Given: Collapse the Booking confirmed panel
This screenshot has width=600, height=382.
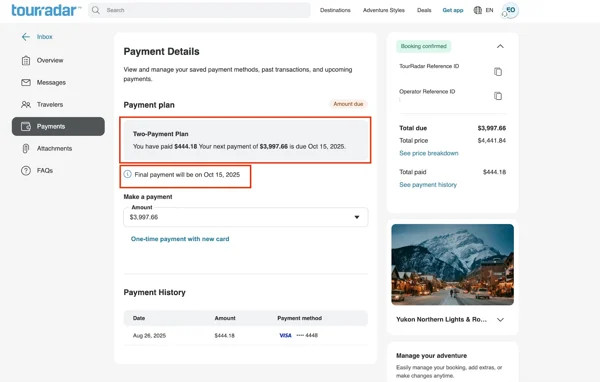Looking at the screenshot, I should tap(500, 46).
